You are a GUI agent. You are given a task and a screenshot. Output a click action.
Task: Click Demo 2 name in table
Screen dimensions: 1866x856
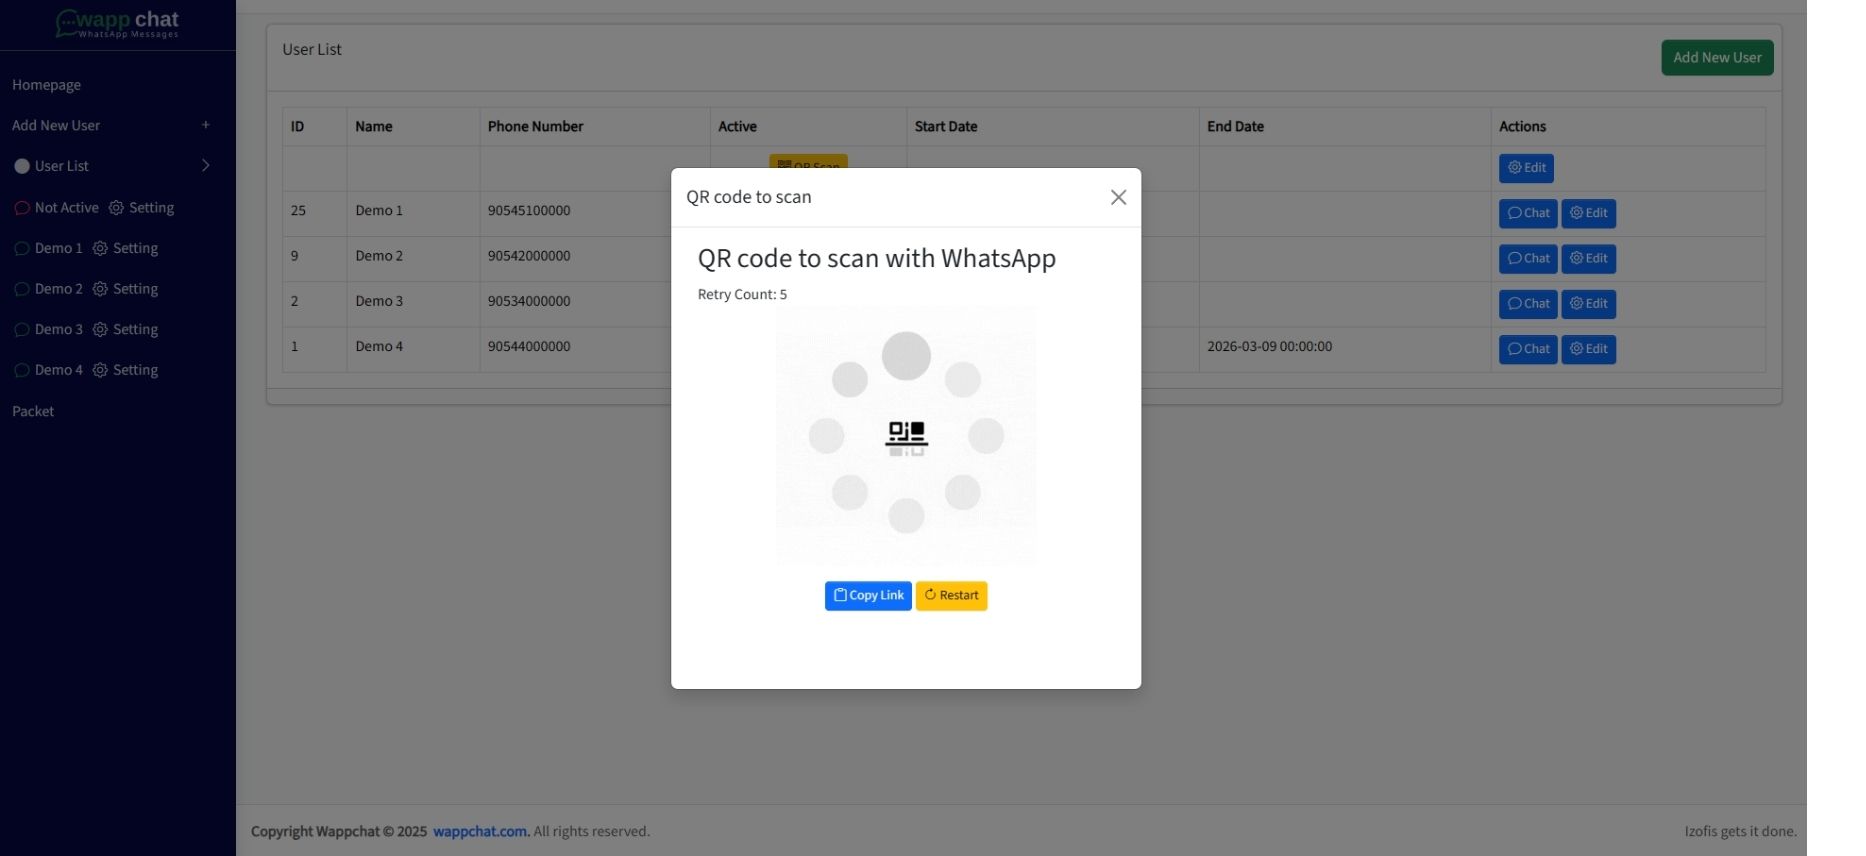379,256
